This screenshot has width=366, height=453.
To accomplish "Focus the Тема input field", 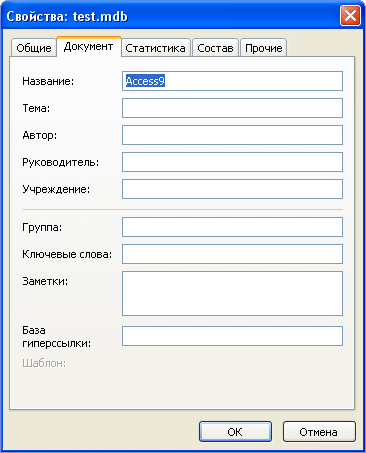I will (232, 108).
